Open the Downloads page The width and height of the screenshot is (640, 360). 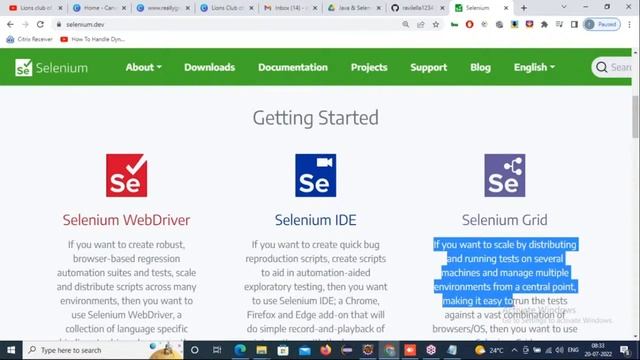(209, 67)
